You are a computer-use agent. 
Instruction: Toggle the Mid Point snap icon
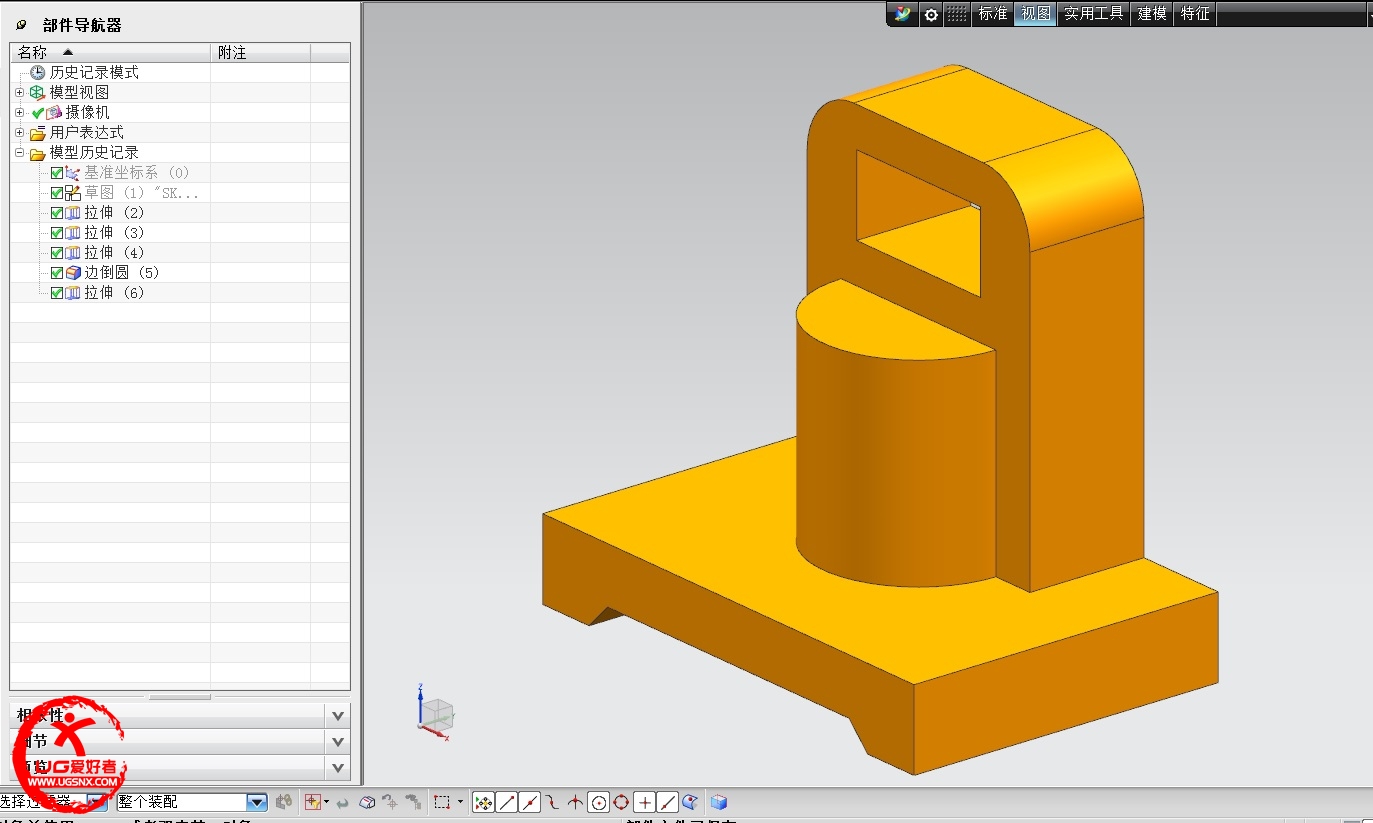530,802
